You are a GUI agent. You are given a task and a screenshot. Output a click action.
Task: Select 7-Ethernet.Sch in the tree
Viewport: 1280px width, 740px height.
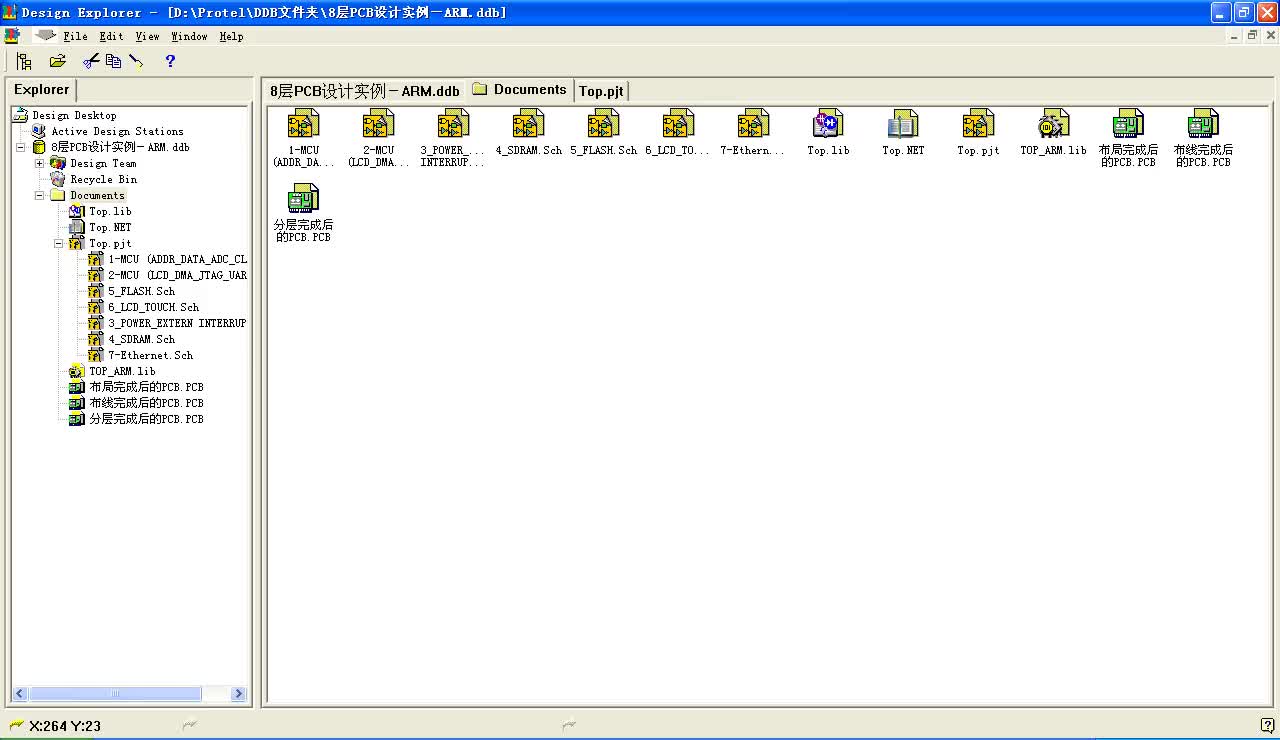pyautogui.click(x=150, y=355)
